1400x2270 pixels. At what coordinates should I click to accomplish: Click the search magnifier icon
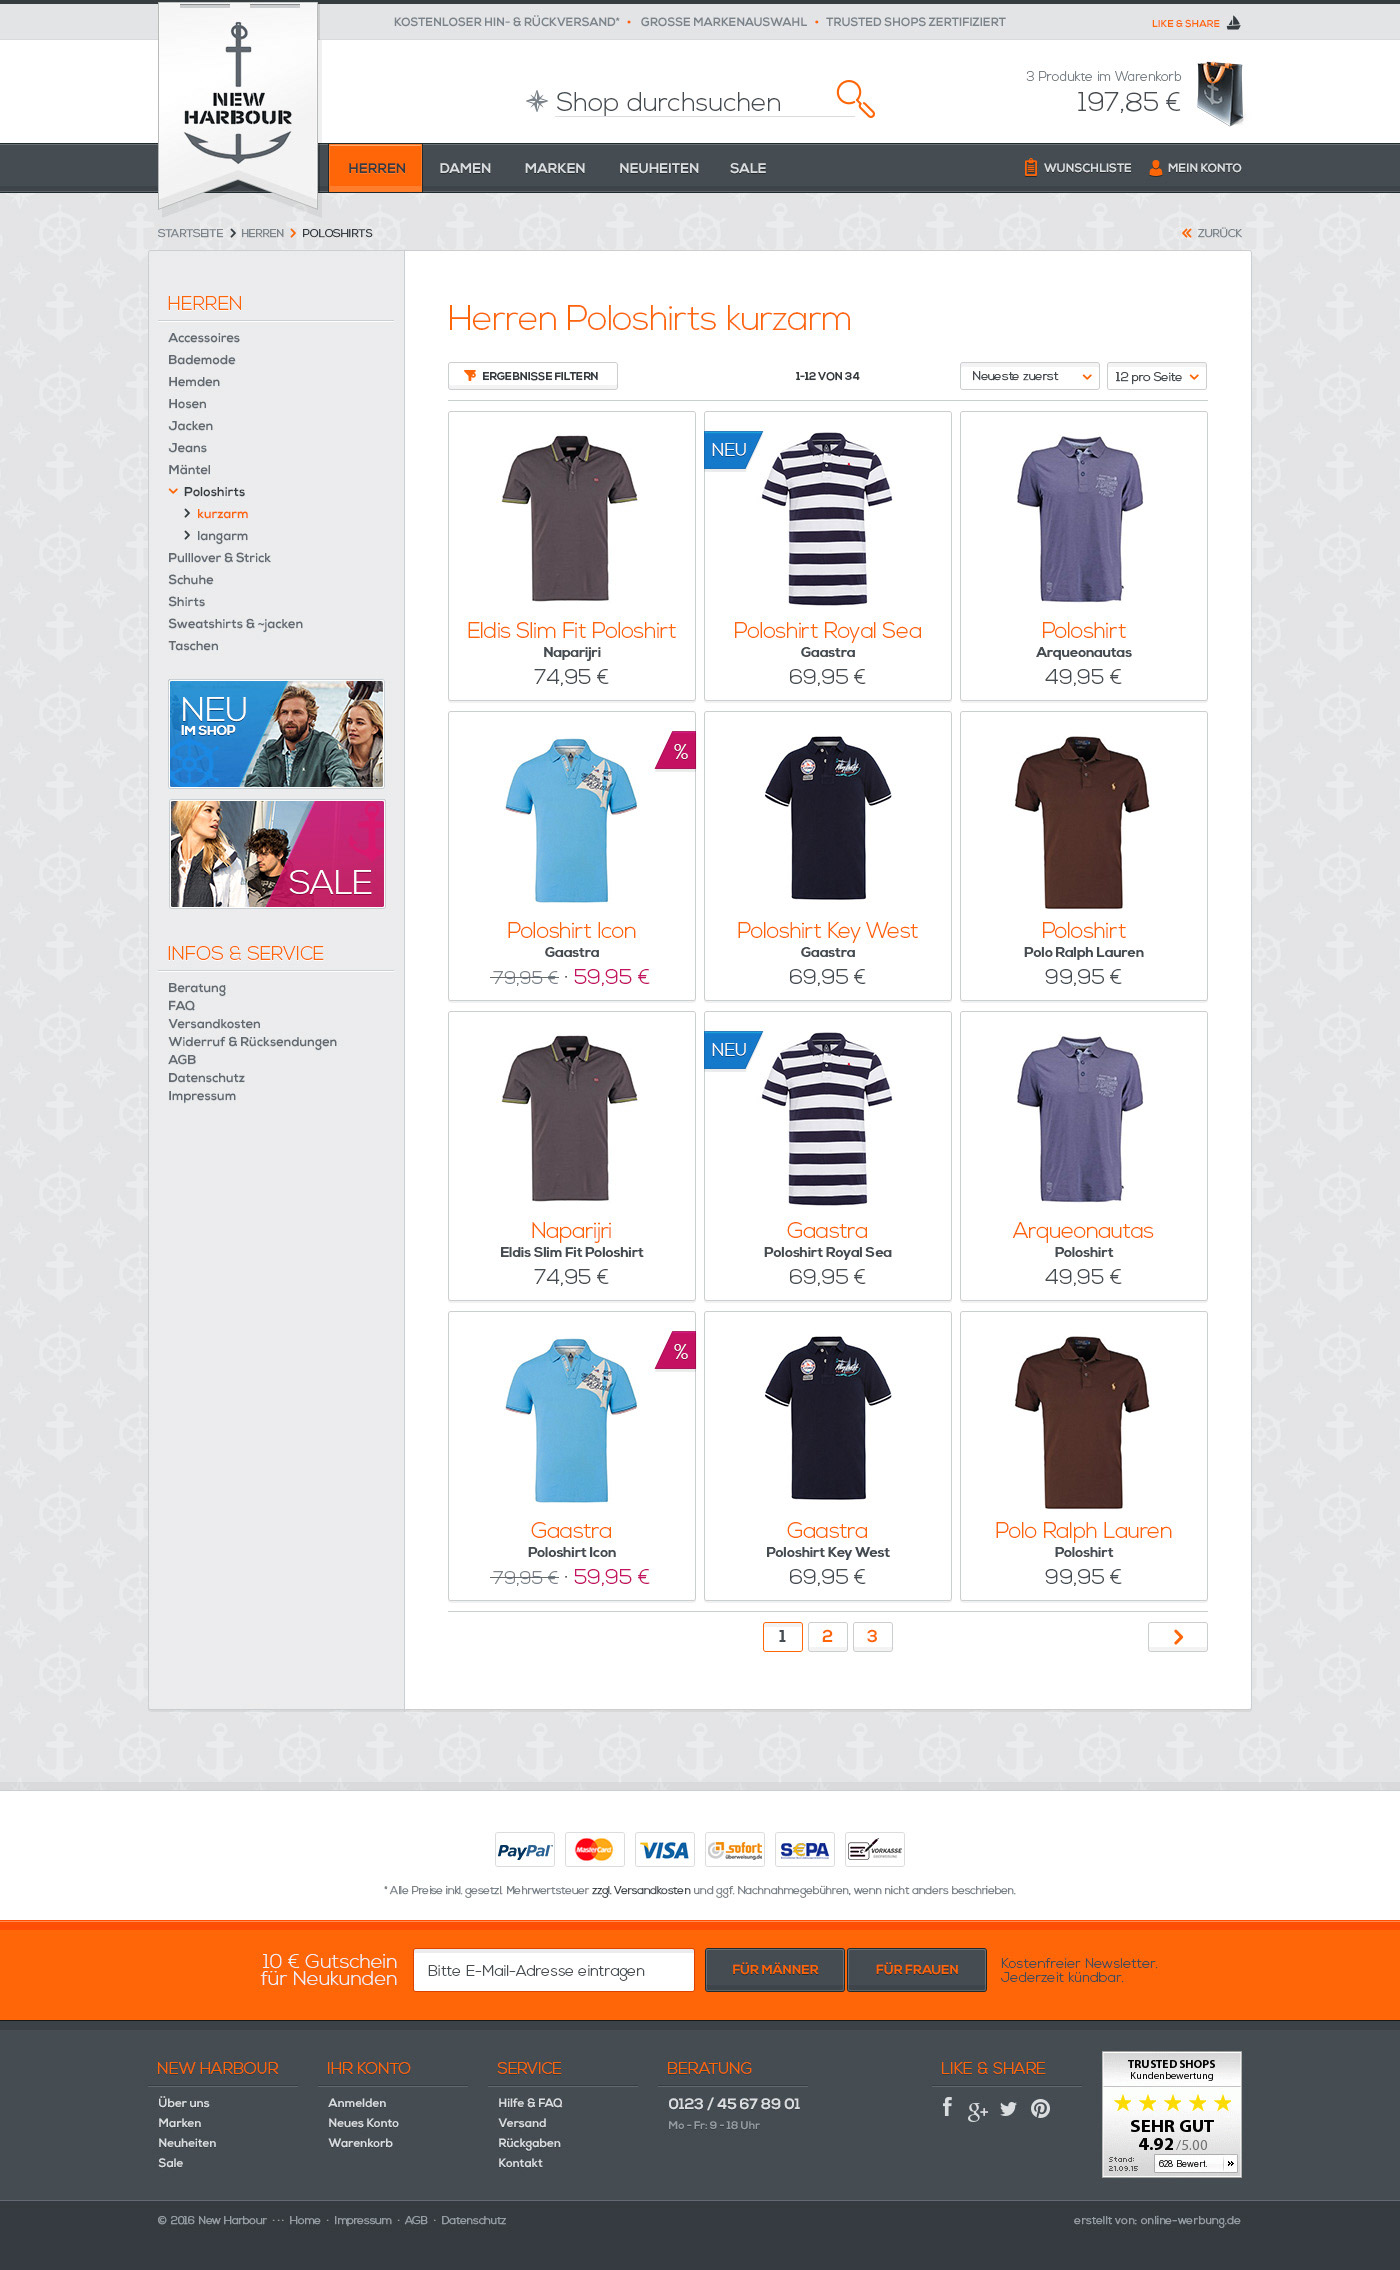click(855, 98)
